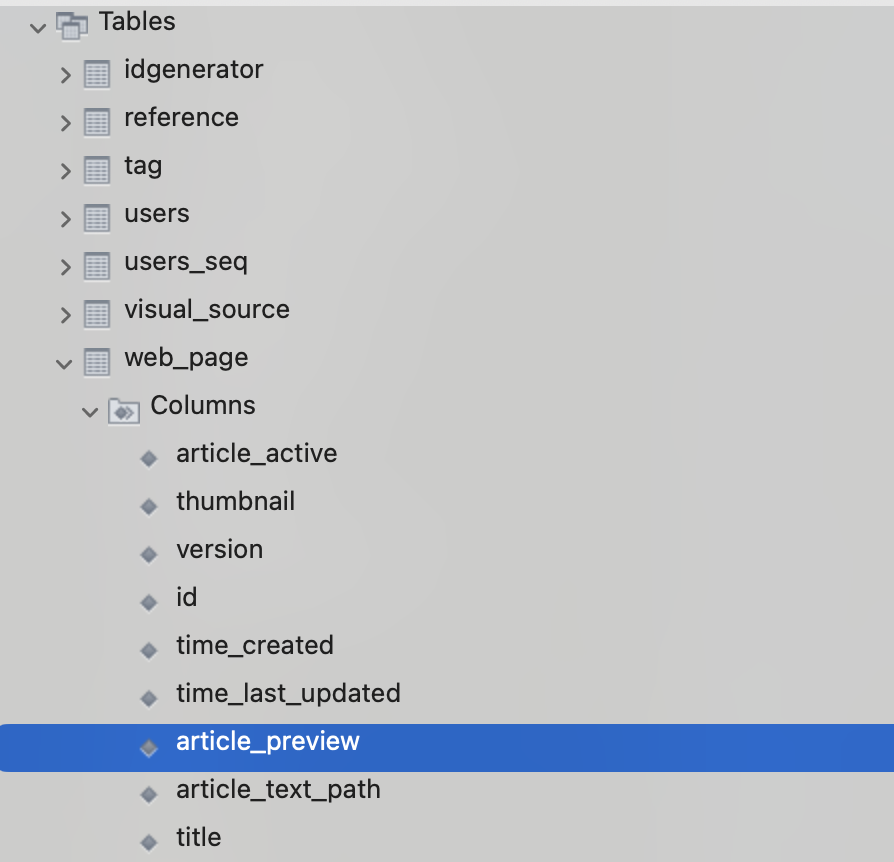The height and width of the screenshot is (862, 894).
Task: Select the article_active column
Action: coord(257,454)
